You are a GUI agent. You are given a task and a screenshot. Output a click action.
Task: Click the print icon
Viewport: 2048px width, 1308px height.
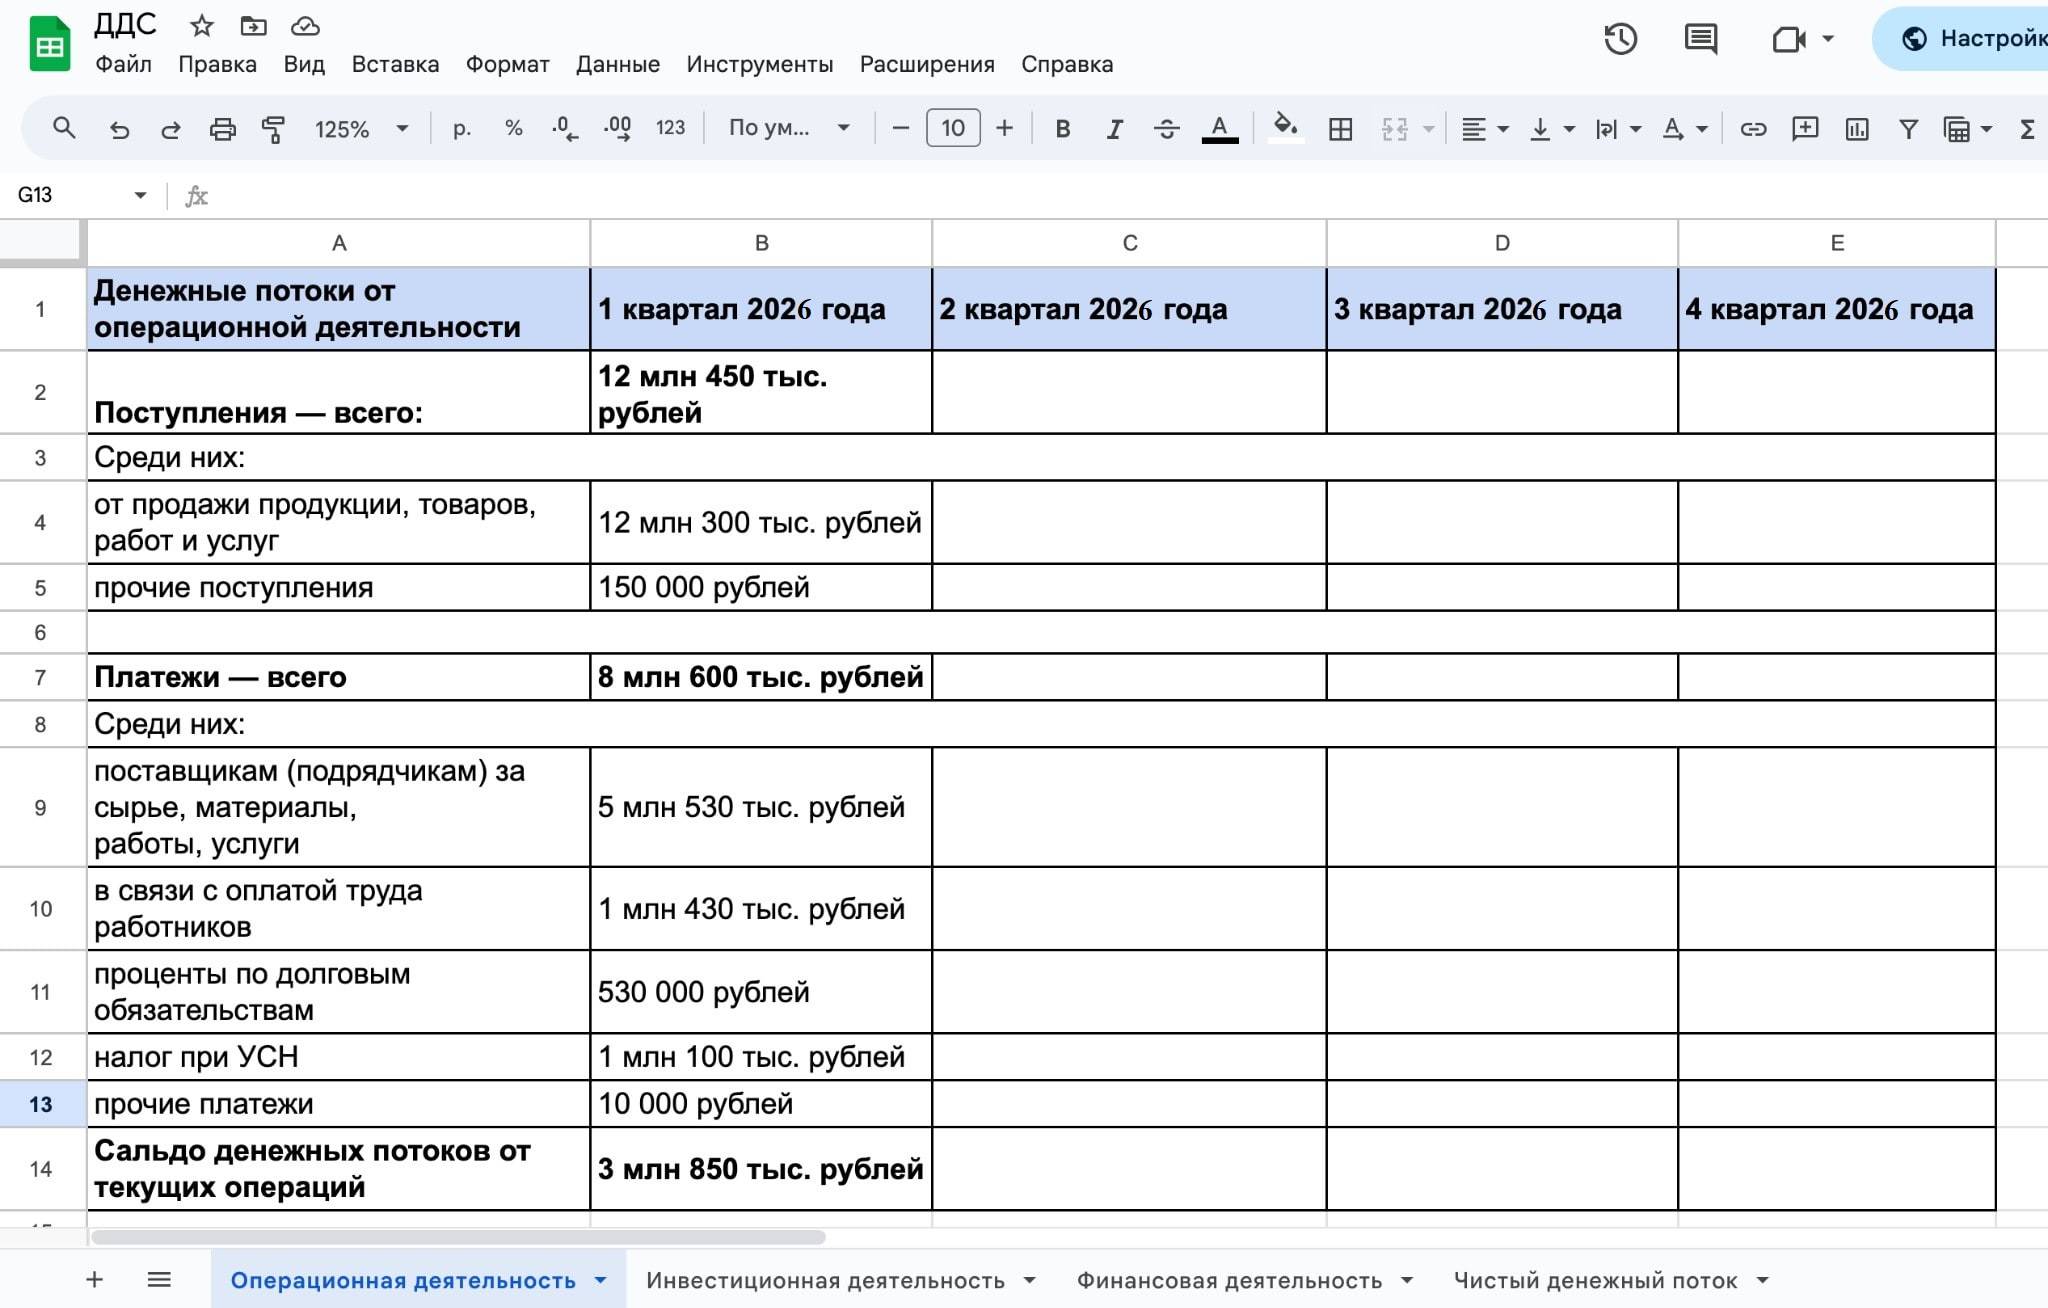222,129
